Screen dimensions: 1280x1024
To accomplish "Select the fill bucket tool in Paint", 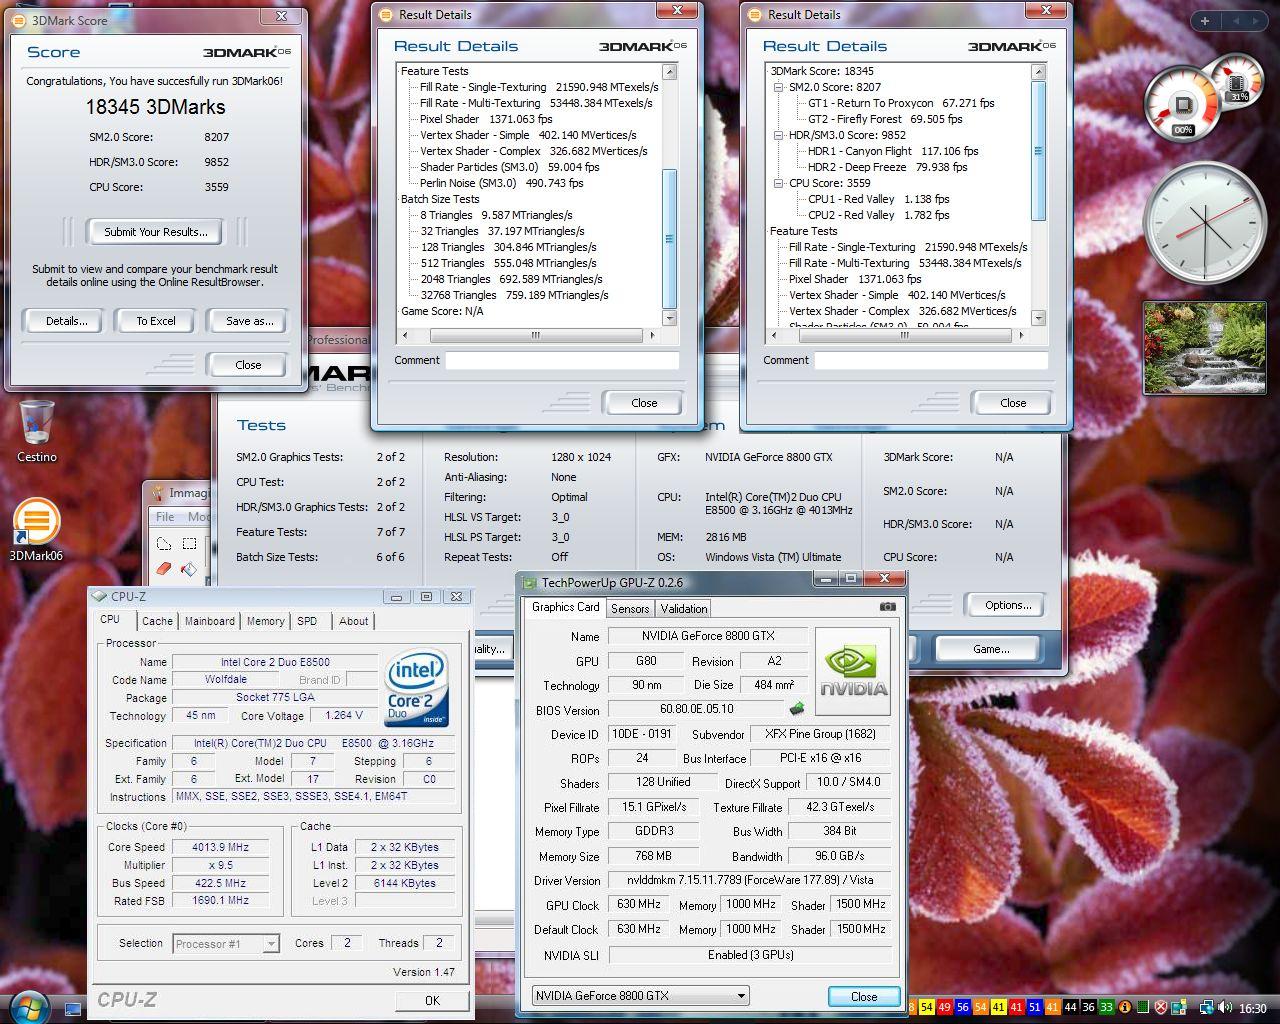I will click(x=189, y=569).
